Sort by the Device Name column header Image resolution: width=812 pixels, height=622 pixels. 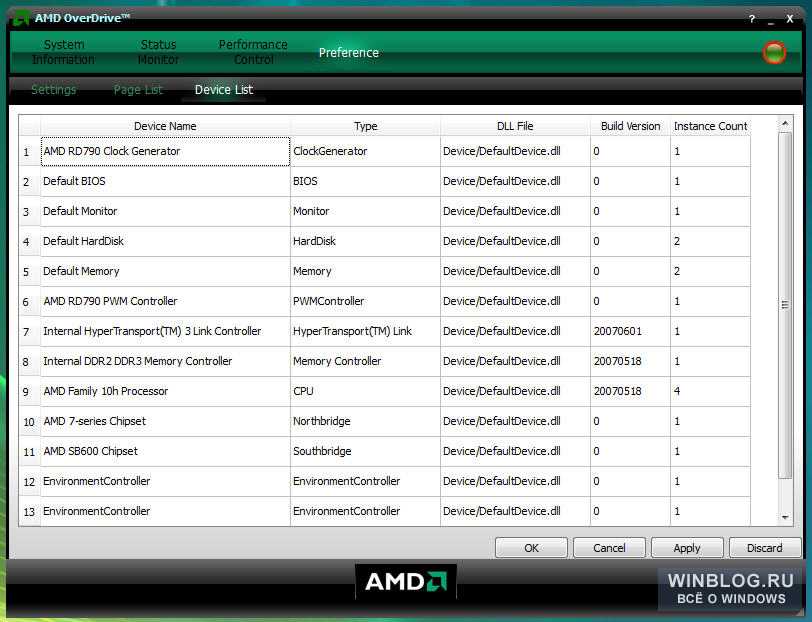coord(165,126)
